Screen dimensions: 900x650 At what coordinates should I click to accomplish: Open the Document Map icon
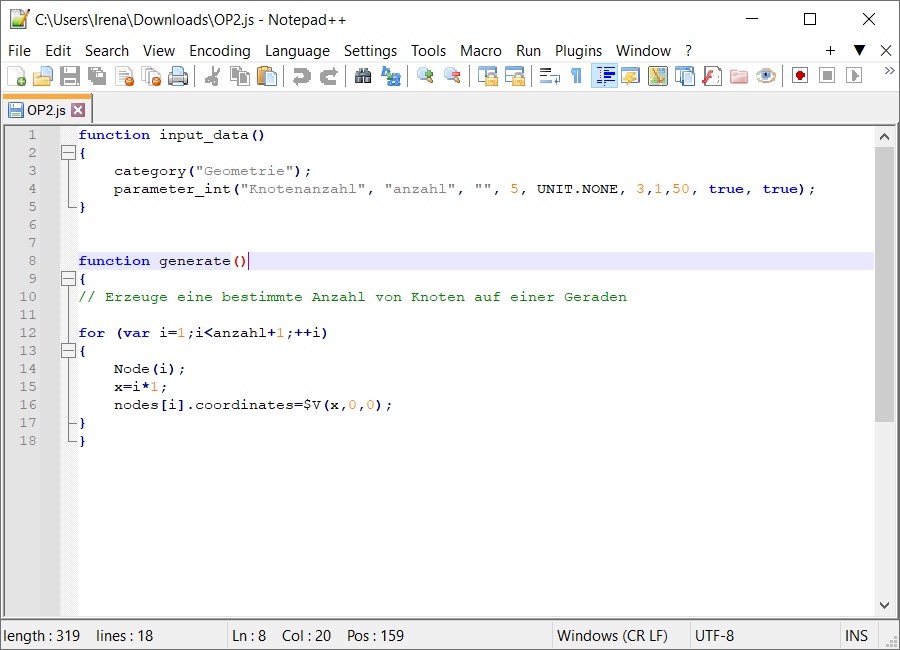658,76
